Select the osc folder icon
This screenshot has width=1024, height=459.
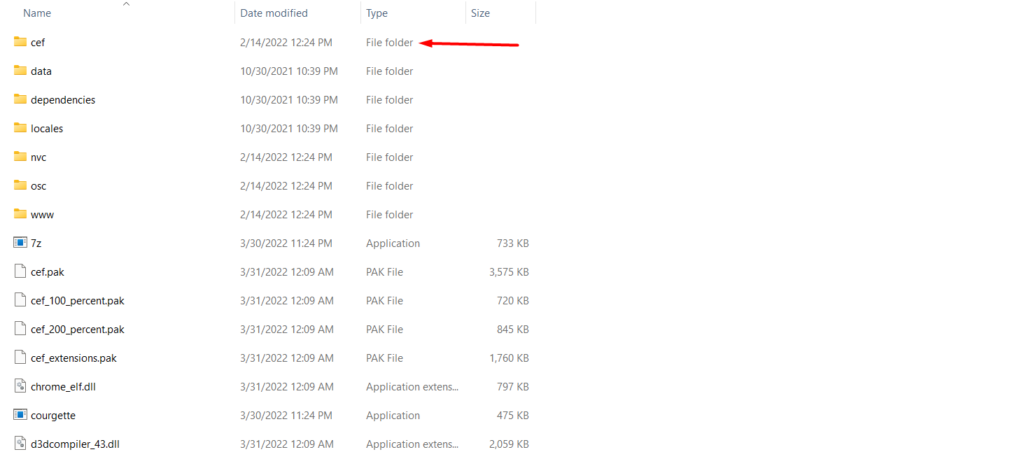pyautogui.click(x=20, y=185)
